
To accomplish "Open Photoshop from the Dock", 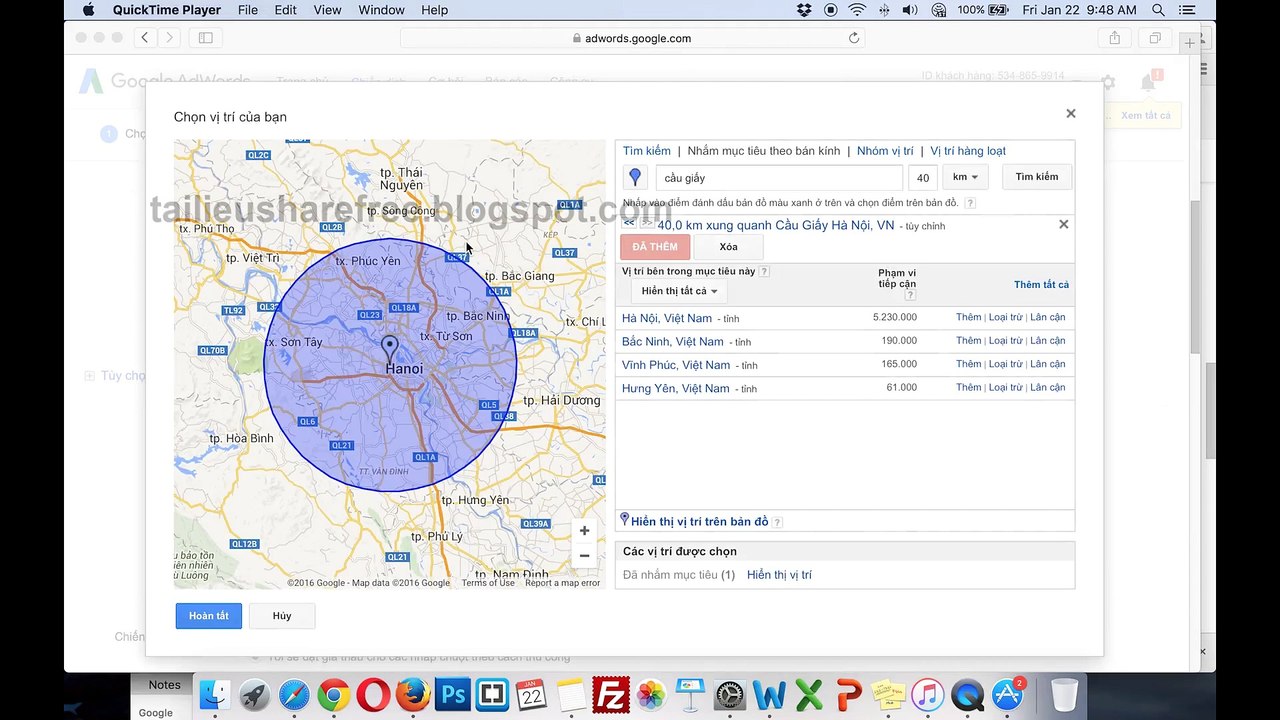I will [453, 694].
